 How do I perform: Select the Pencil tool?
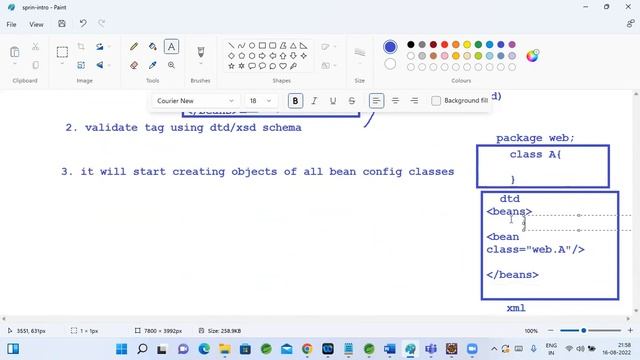(134, 47)
